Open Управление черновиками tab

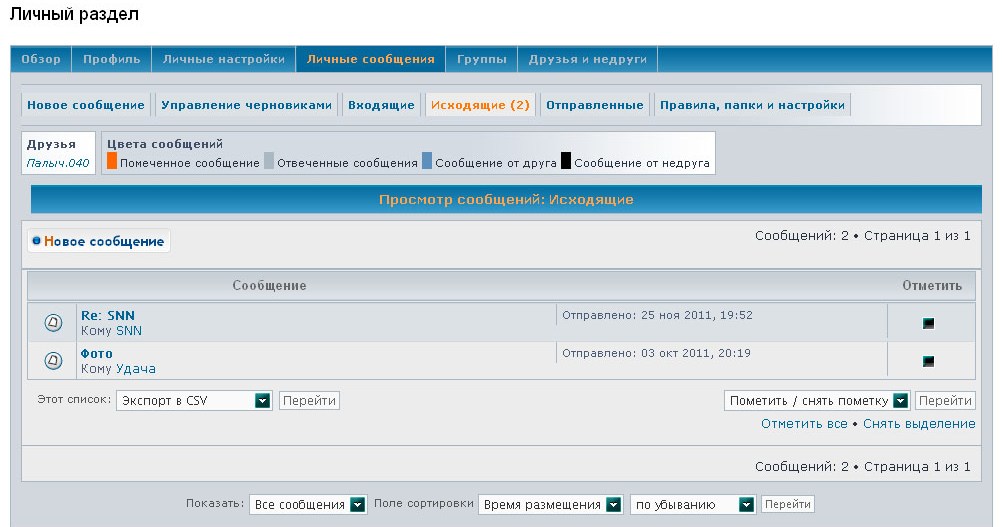tap(246, 105)
